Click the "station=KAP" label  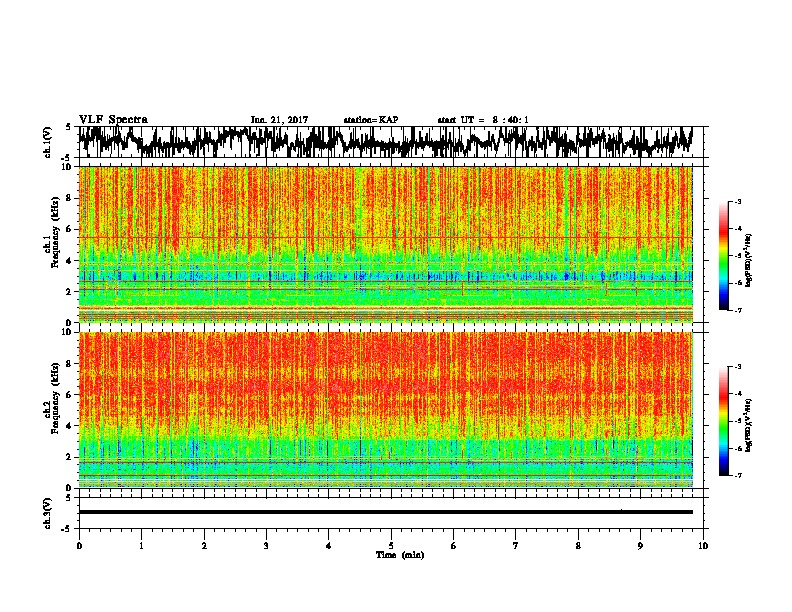point(371,120)
